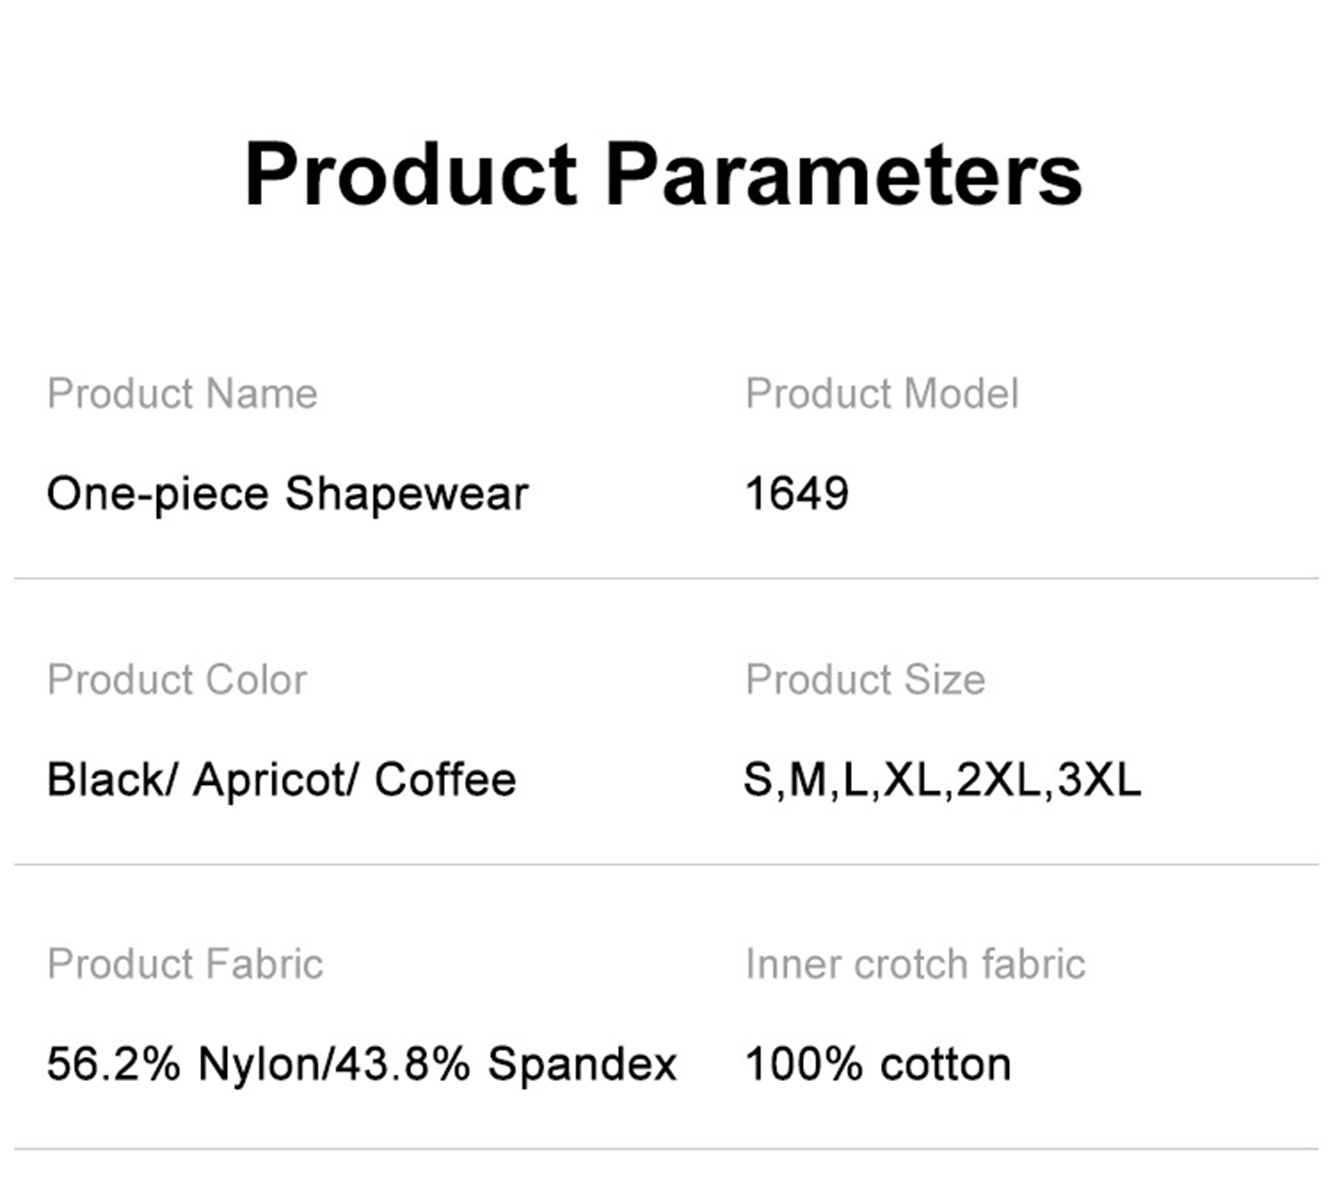This screenshot has height=1180, width=1333.
Task: Click the S,M,L,XL,2XL,3XL size list
Action: [x=942, y=780]
